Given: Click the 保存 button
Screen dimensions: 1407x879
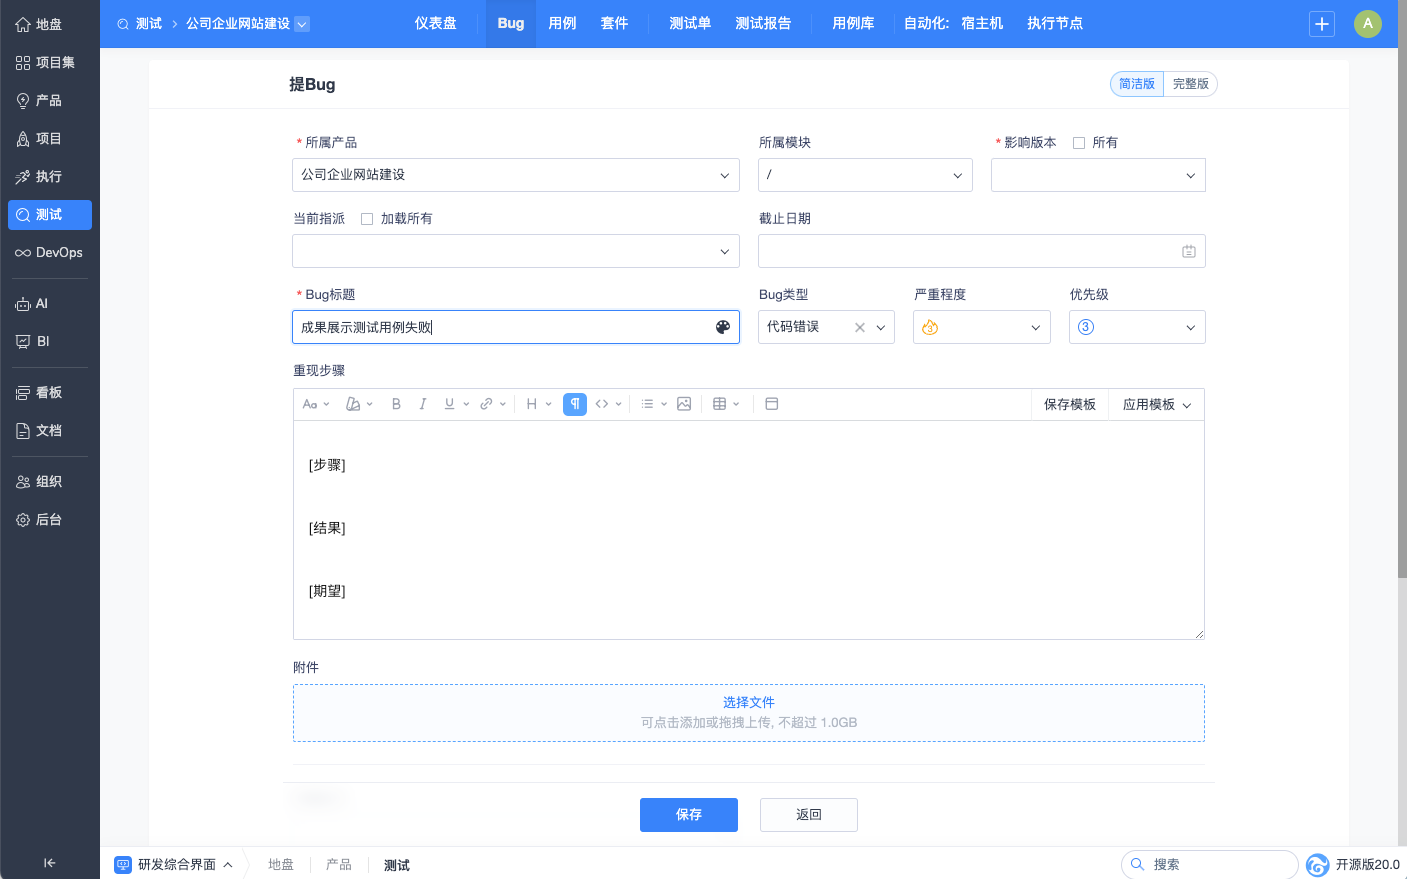Looking at the screenshot, I should (x=688, y=815).
